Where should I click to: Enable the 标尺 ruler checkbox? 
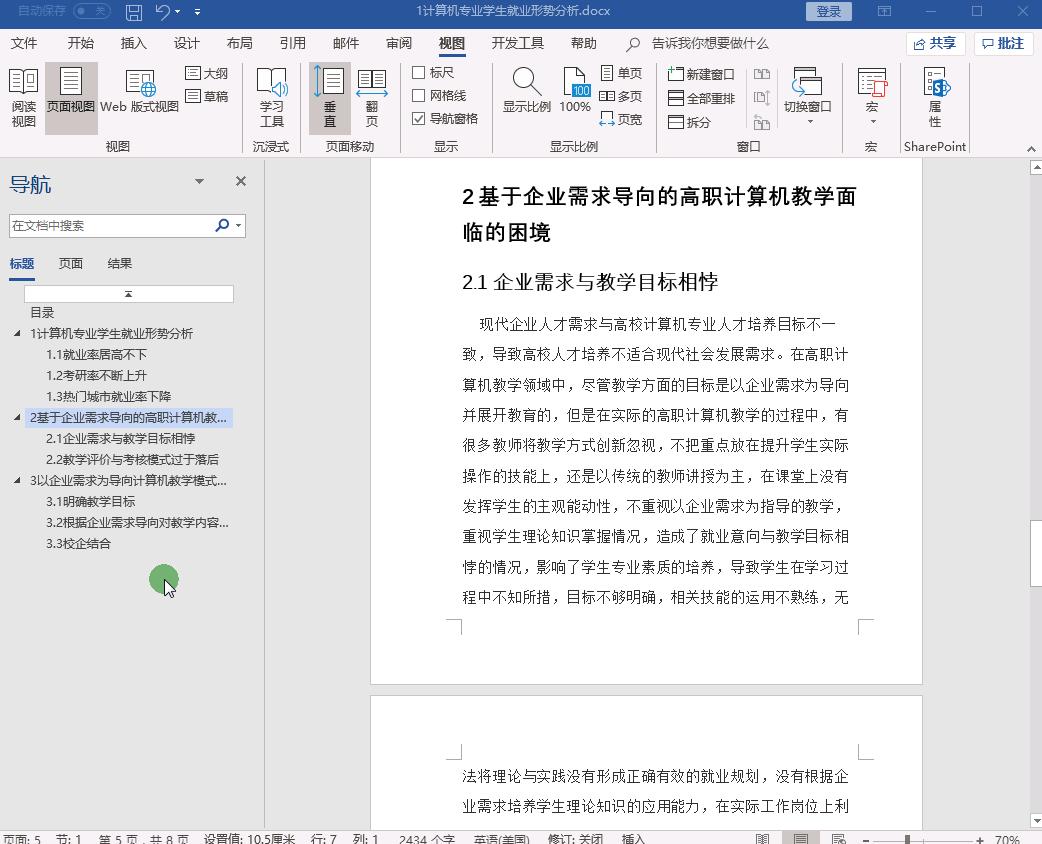(x=419, y=73)
